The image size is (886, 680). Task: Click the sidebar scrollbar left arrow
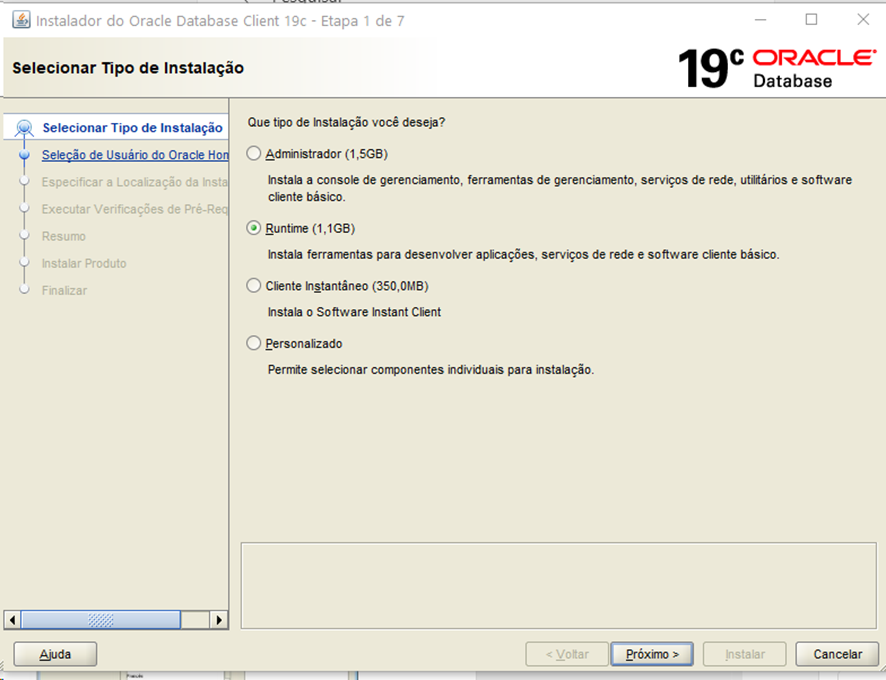12,620
